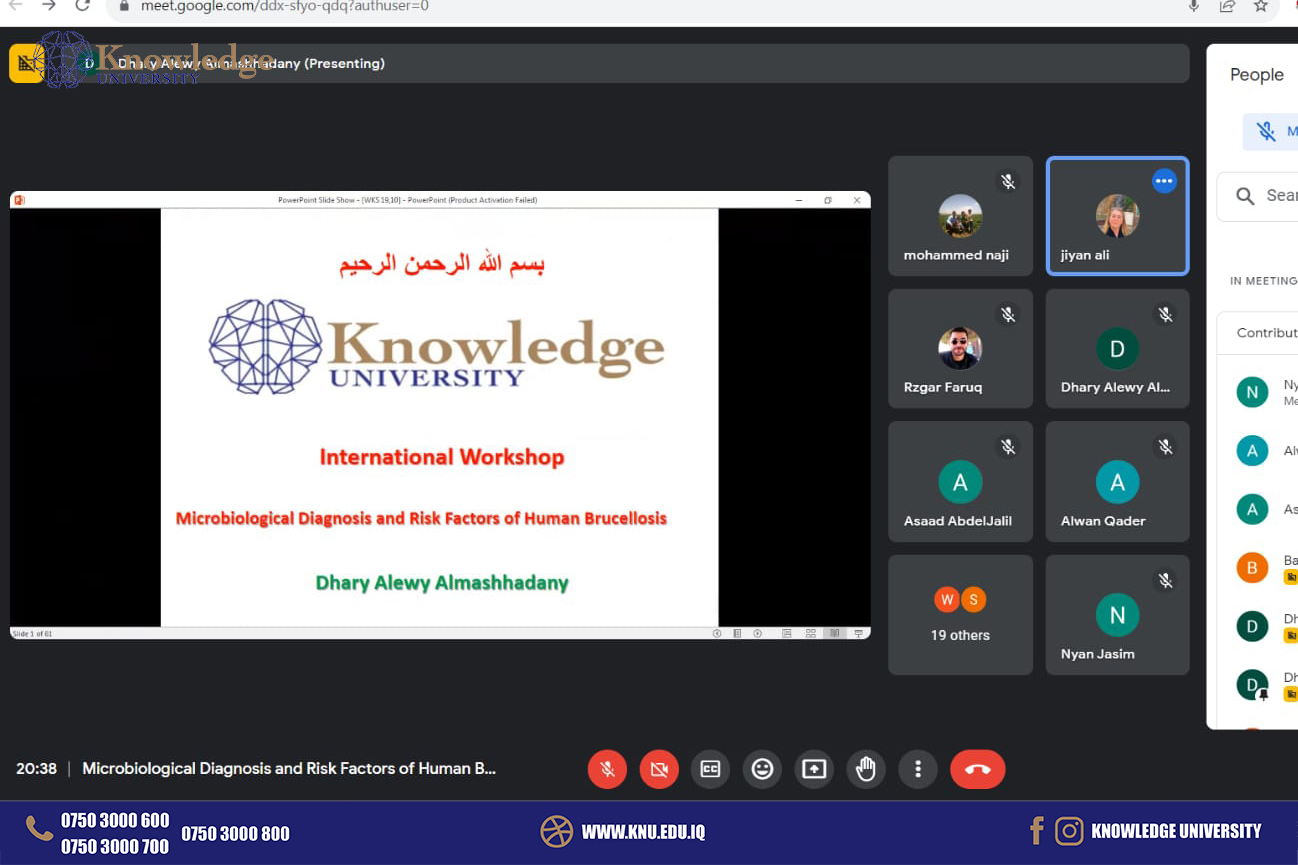Expand the Contributors section
Image resolution: width=1298 pixels, height=865 pixels.
1258,333
